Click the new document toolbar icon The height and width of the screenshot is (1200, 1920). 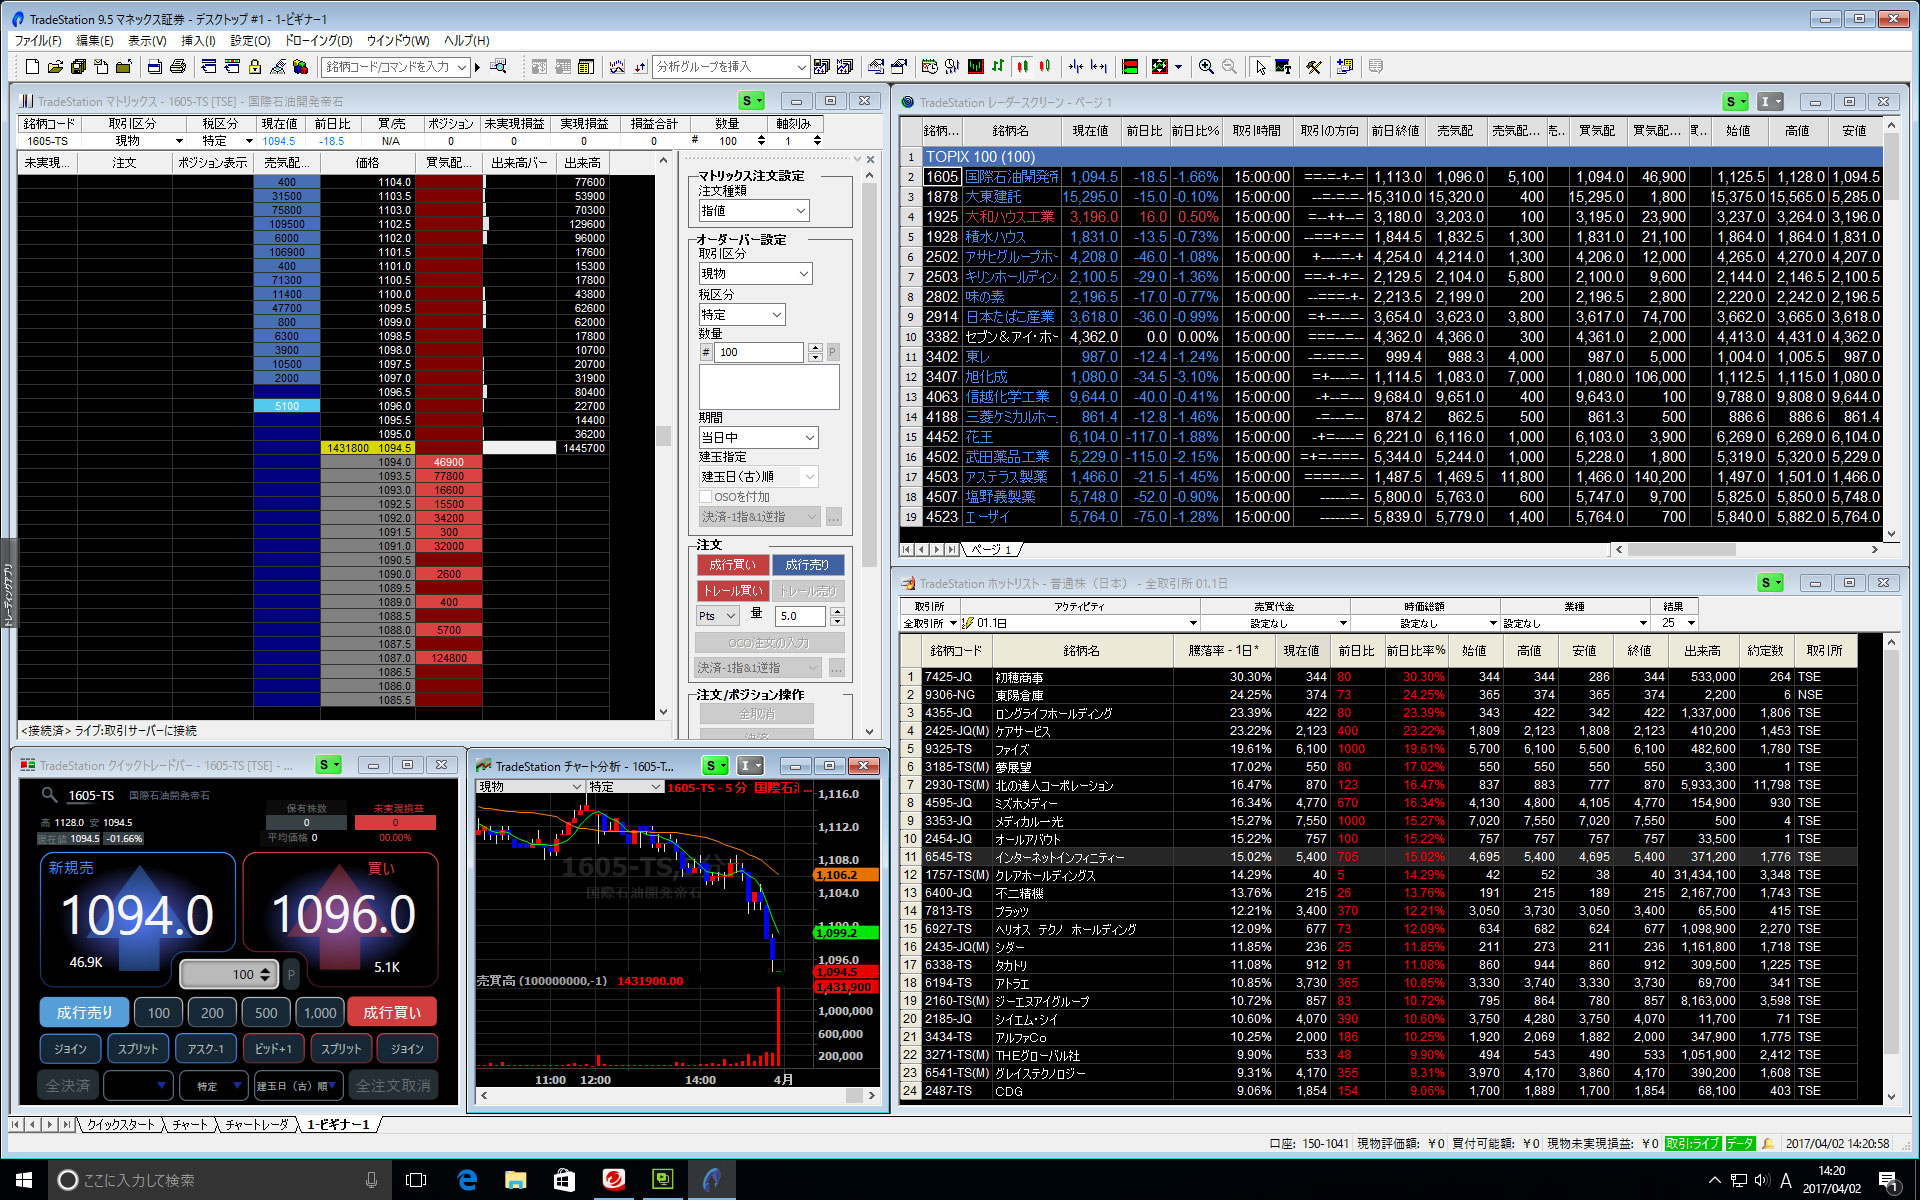click(x=32, y=67)
